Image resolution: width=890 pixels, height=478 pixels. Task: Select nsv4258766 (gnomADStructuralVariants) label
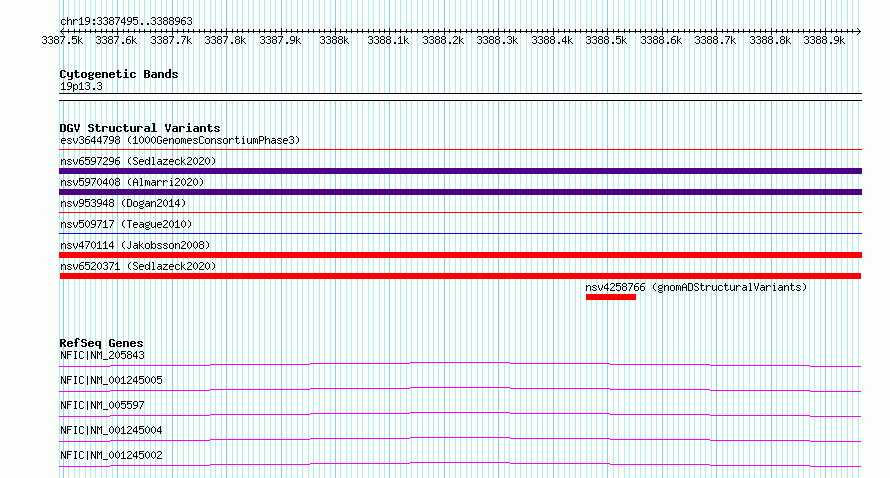[x=696, y=287]
